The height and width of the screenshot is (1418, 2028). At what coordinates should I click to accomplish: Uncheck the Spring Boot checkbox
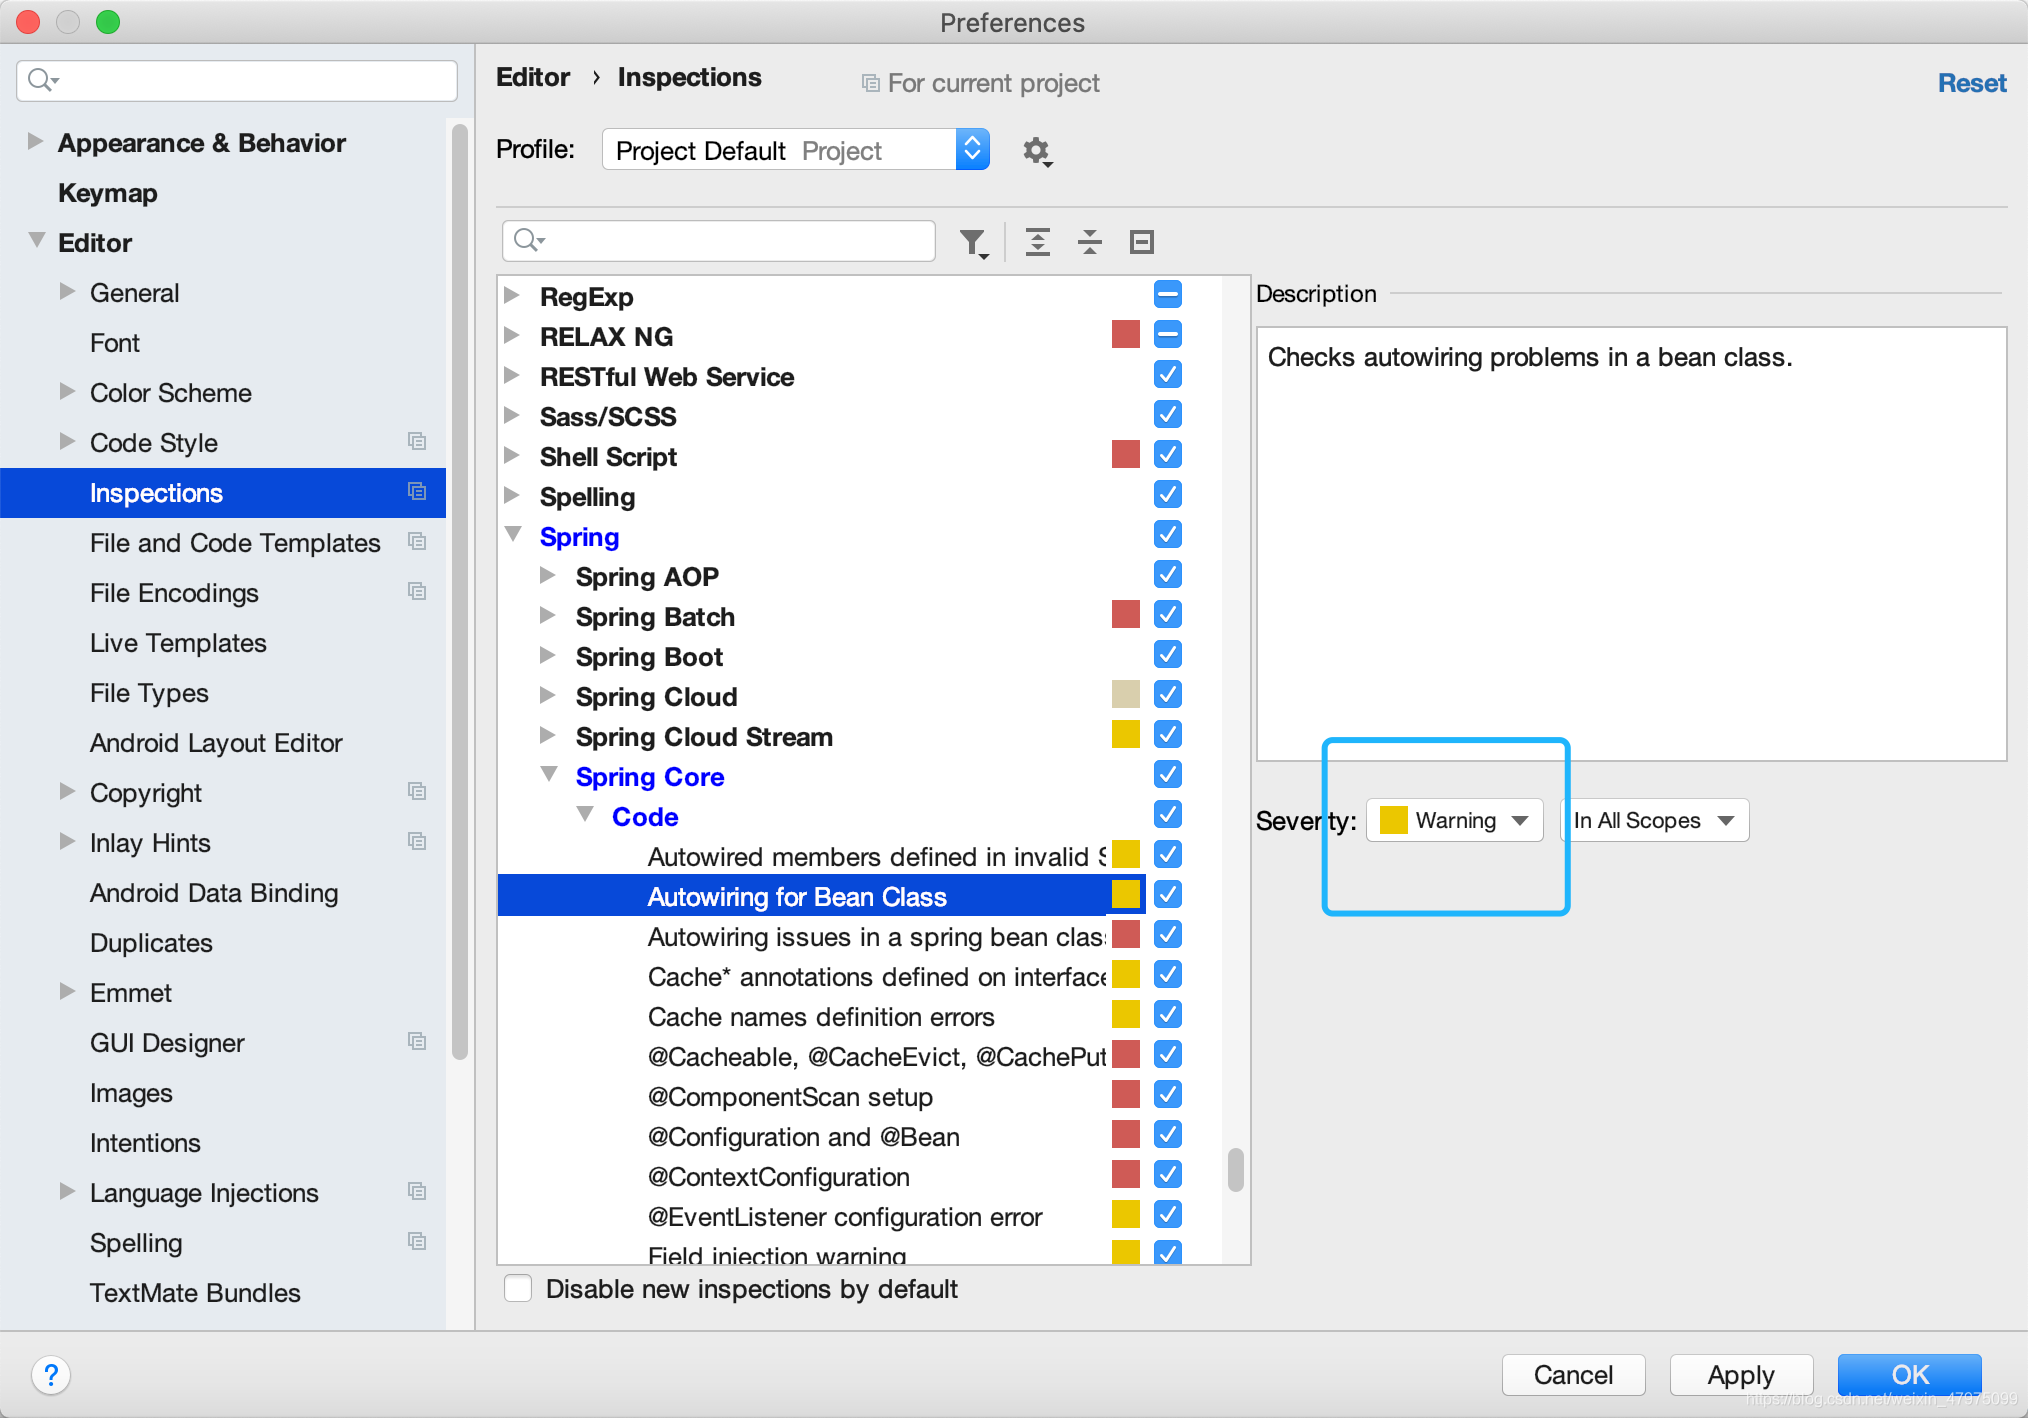pyautogui.click(x=1168, y=654)
